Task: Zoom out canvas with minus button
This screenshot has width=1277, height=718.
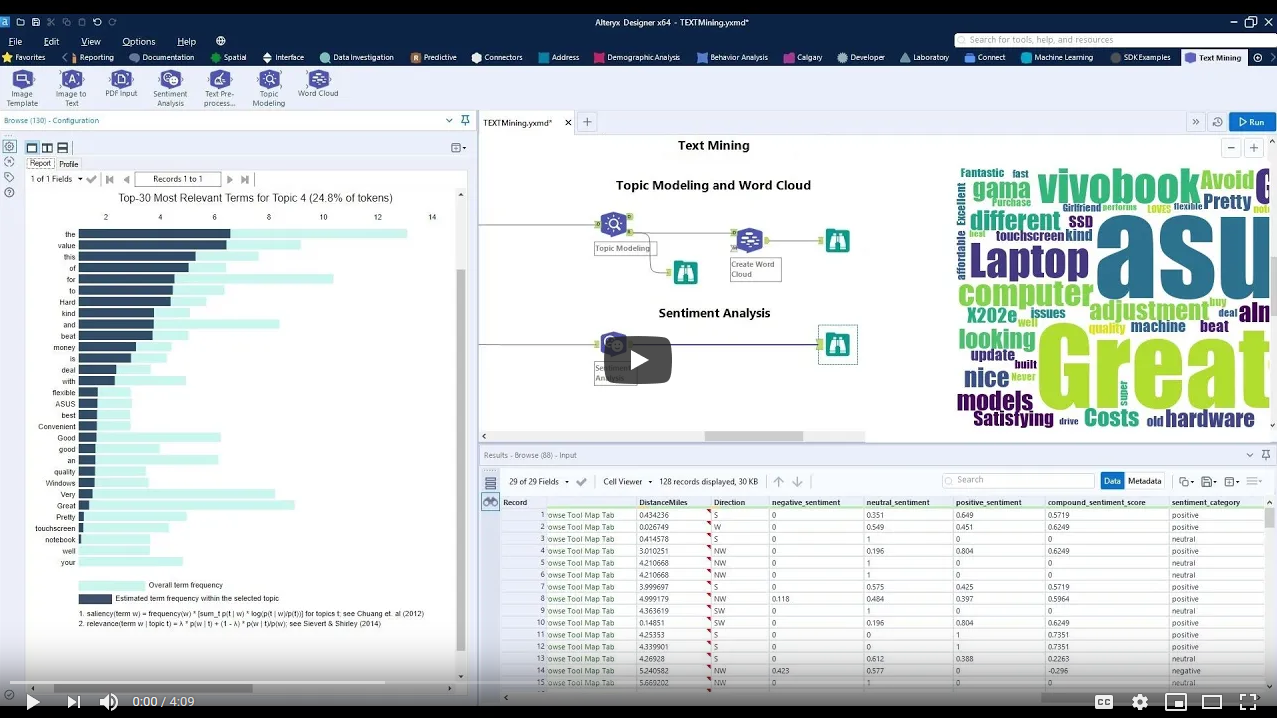Action: [1232, 148]
